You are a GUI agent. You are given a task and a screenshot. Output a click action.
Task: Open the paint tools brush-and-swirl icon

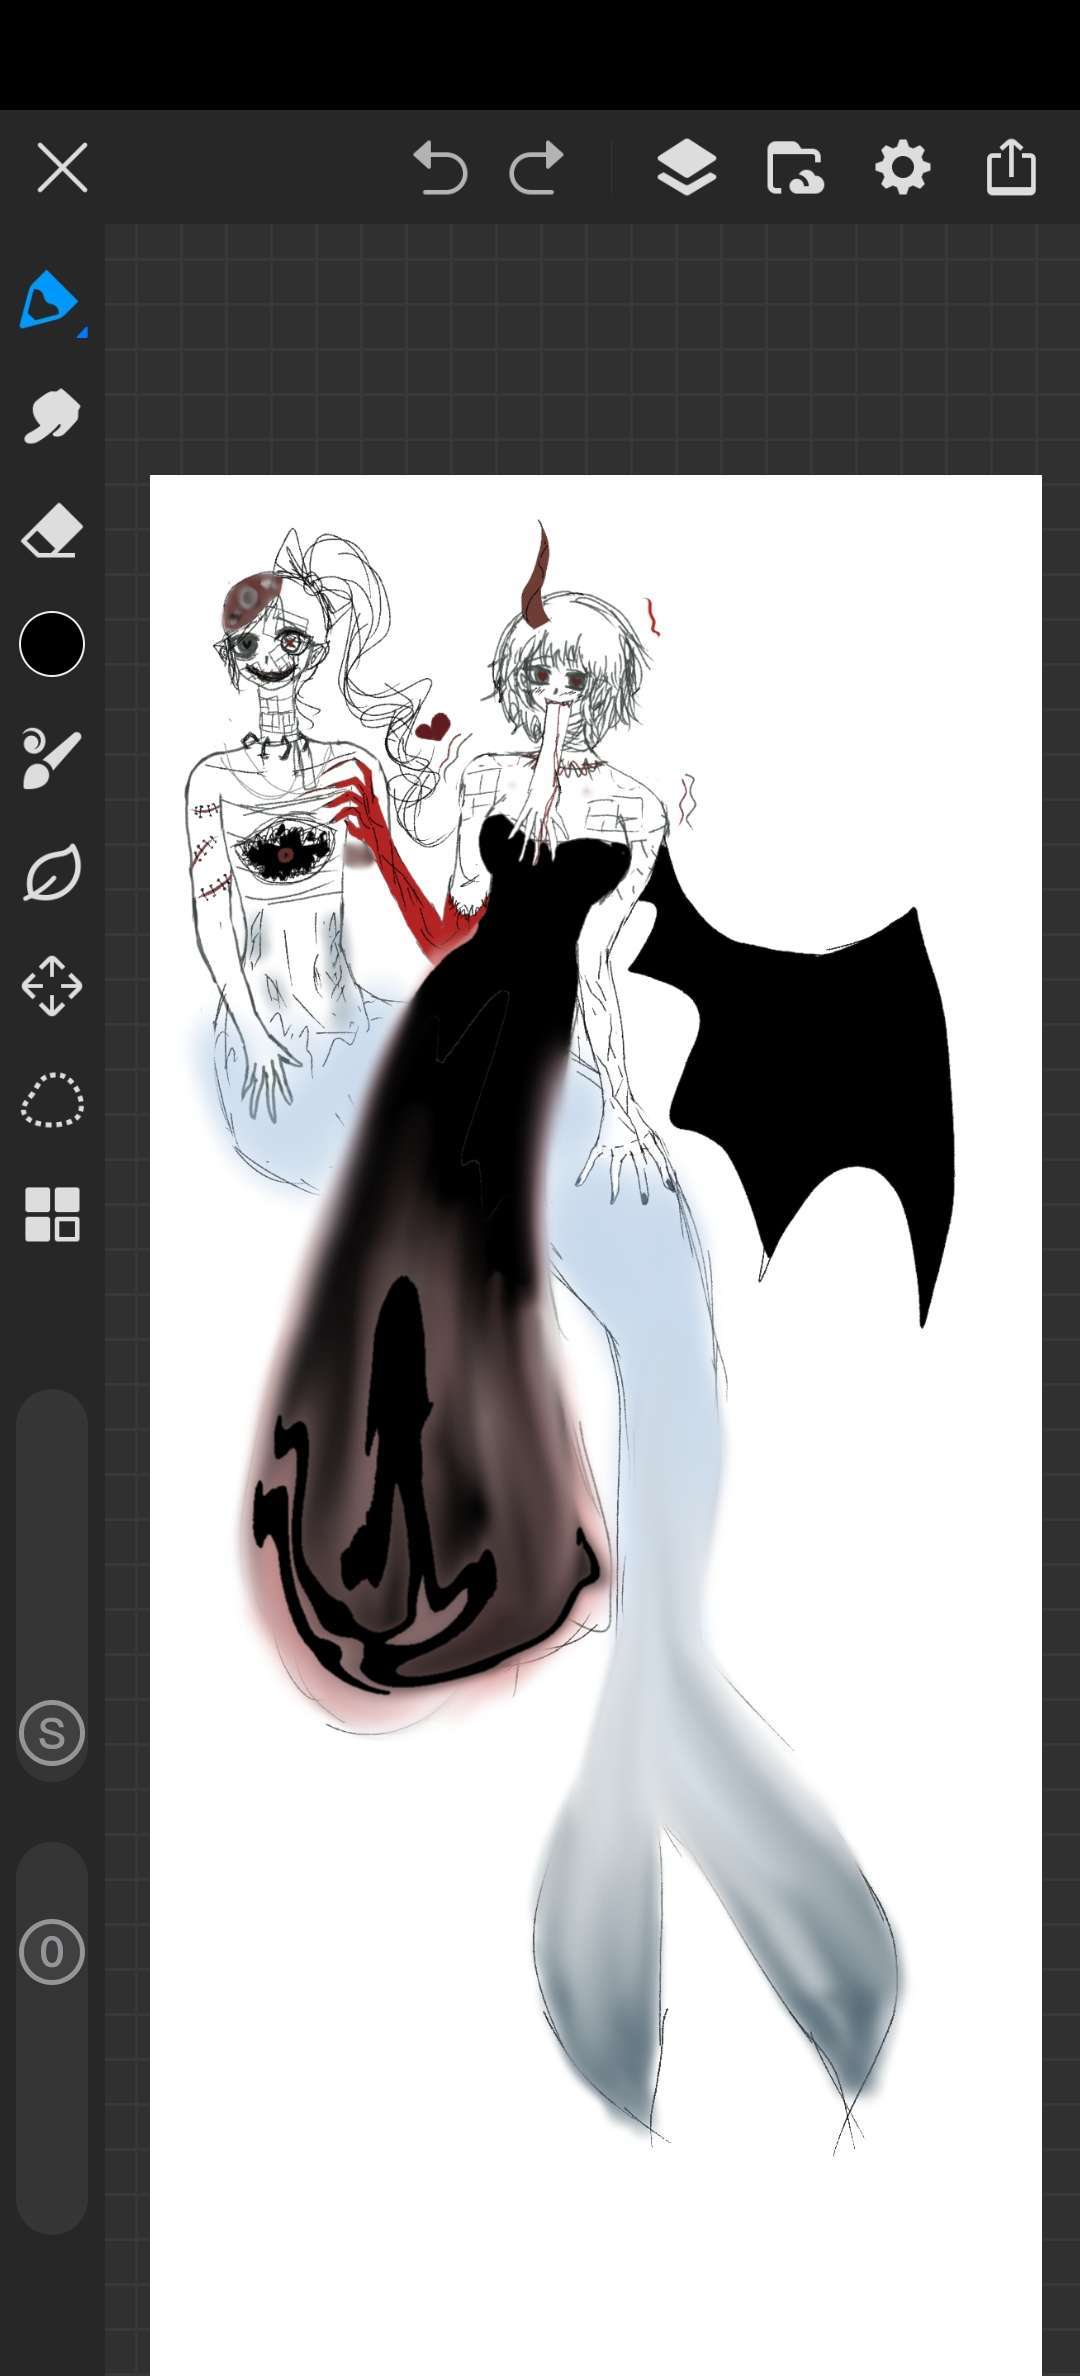(x=52, y=759)
